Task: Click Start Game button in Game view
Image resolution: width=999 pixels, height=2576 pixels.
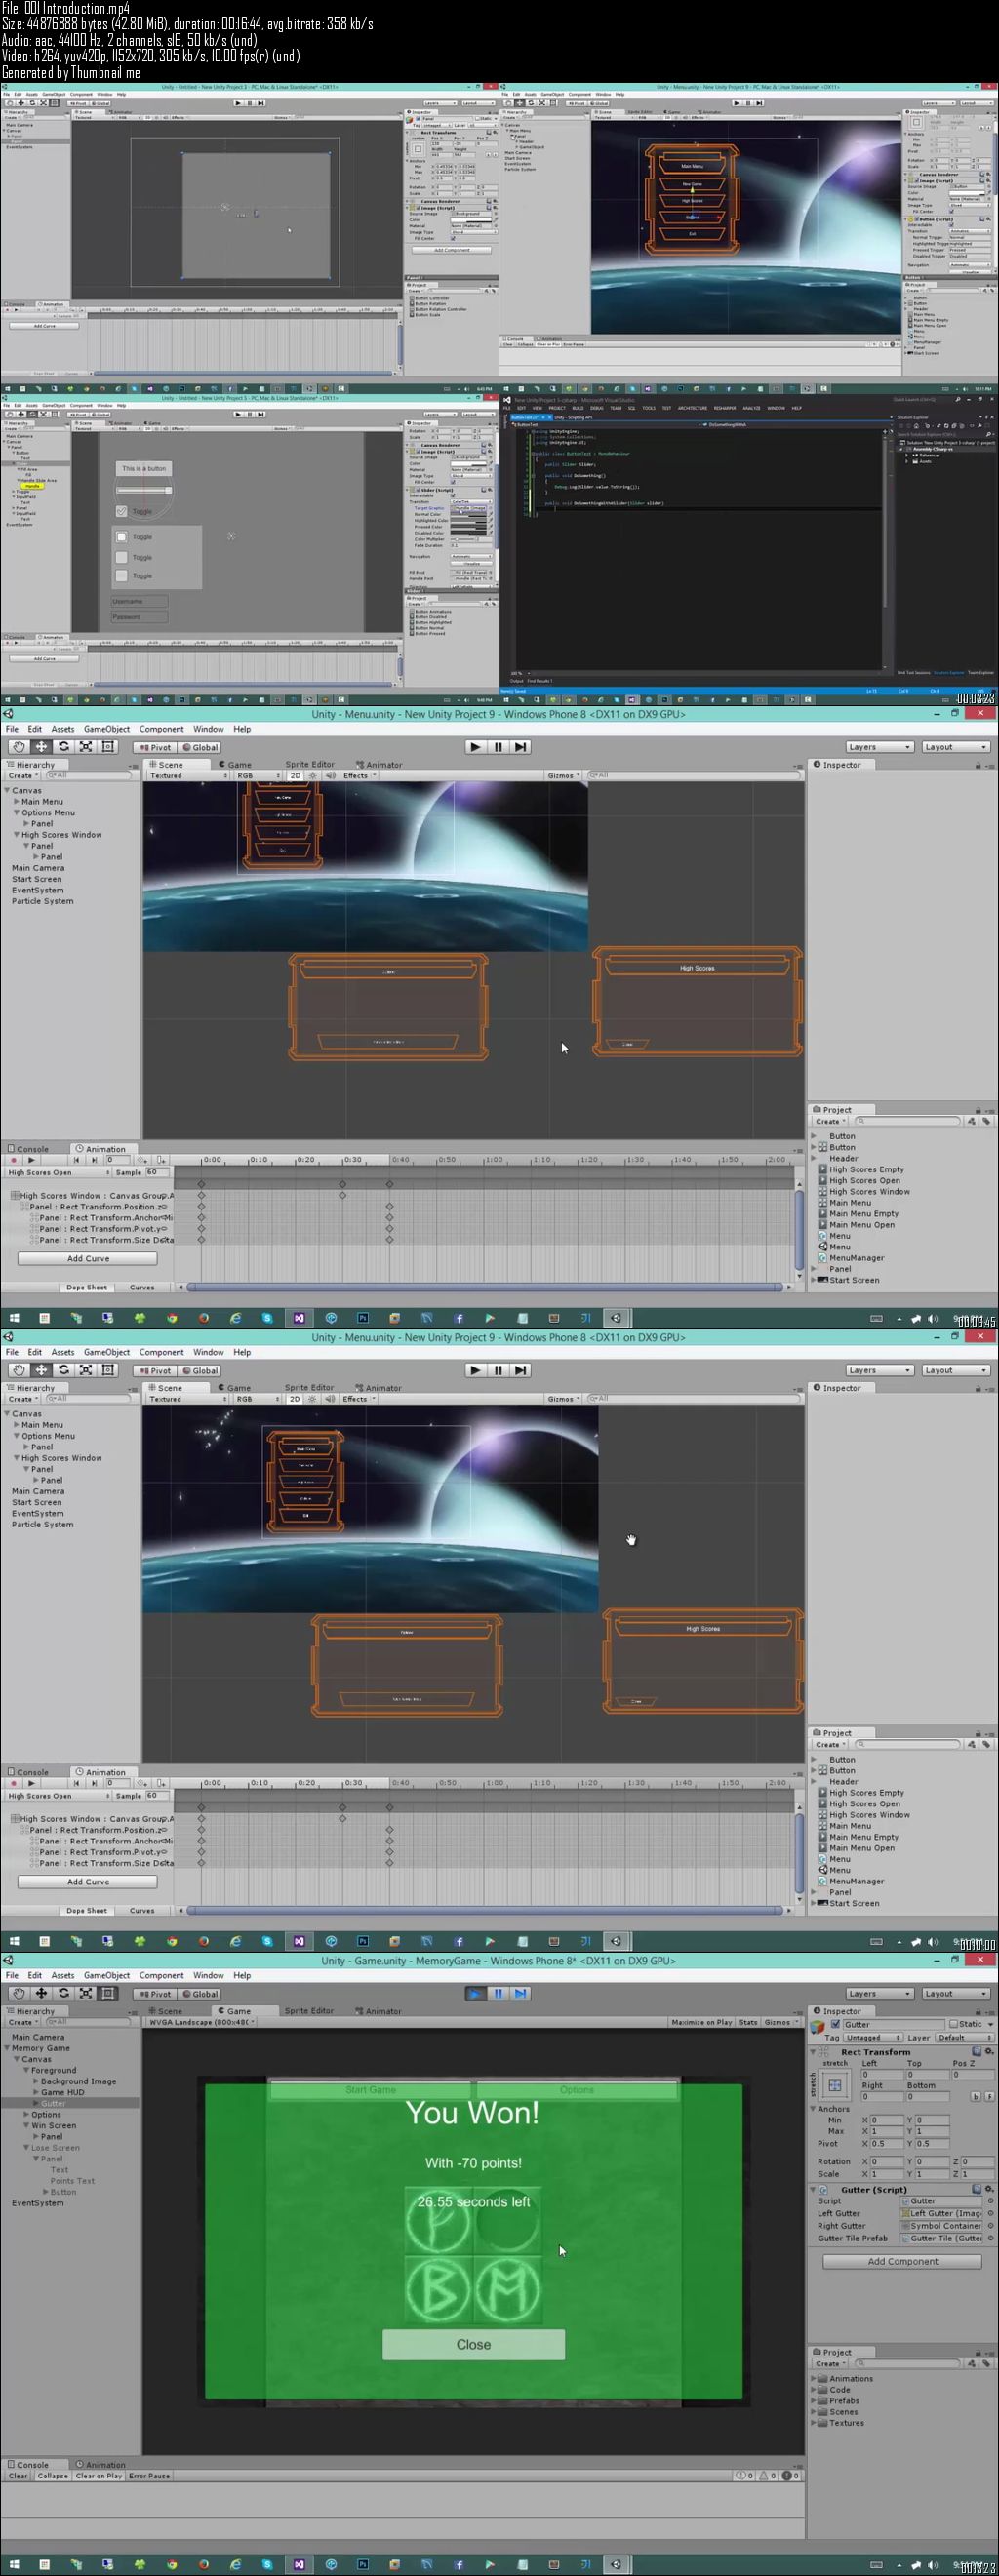Action: click(x=370, y=2091)
